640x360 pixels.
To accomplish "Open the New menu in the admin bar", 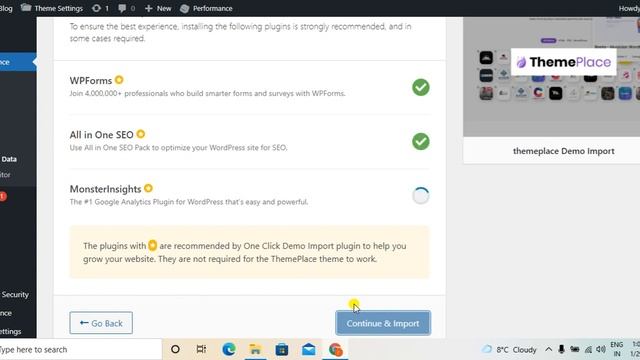I will pos(158,8).
